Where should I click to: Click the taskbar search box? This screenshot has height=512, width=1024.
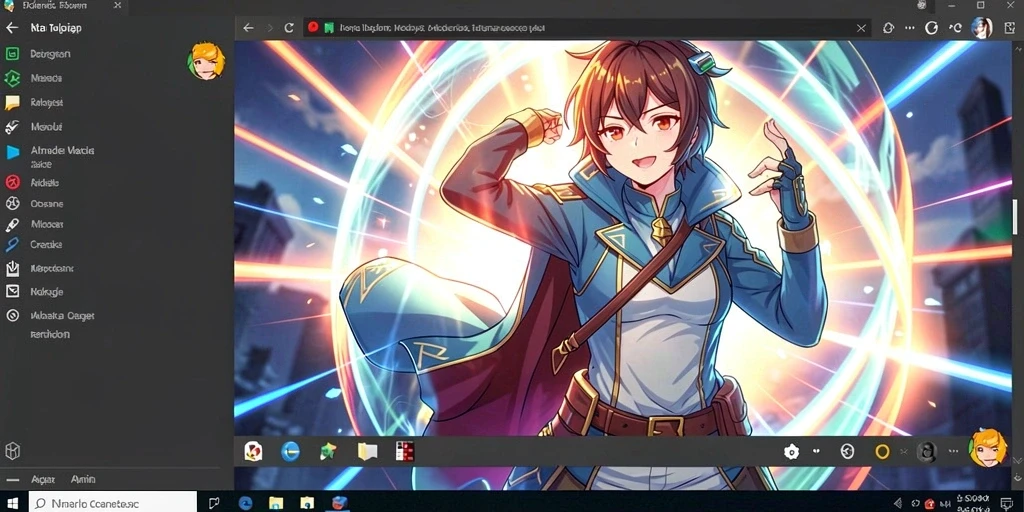(112, 502)
